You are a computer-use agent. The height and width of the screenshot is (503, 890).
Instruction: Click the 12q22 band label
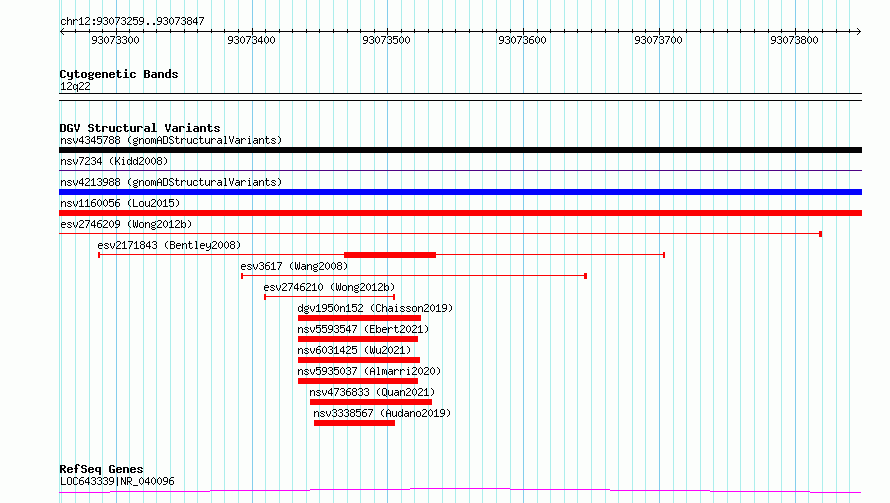[x=75, y=86]
